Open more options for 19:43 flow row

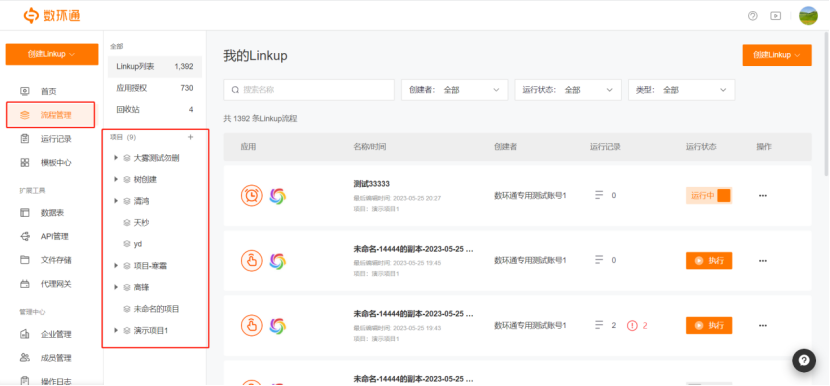pos(763,325)
